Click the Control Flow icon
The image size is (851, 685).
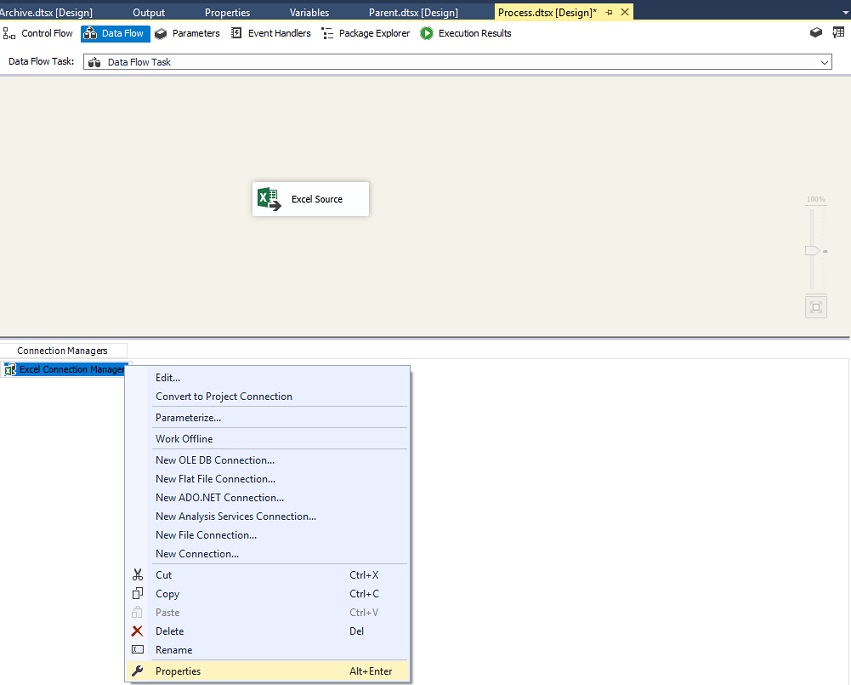coord(9,34)
